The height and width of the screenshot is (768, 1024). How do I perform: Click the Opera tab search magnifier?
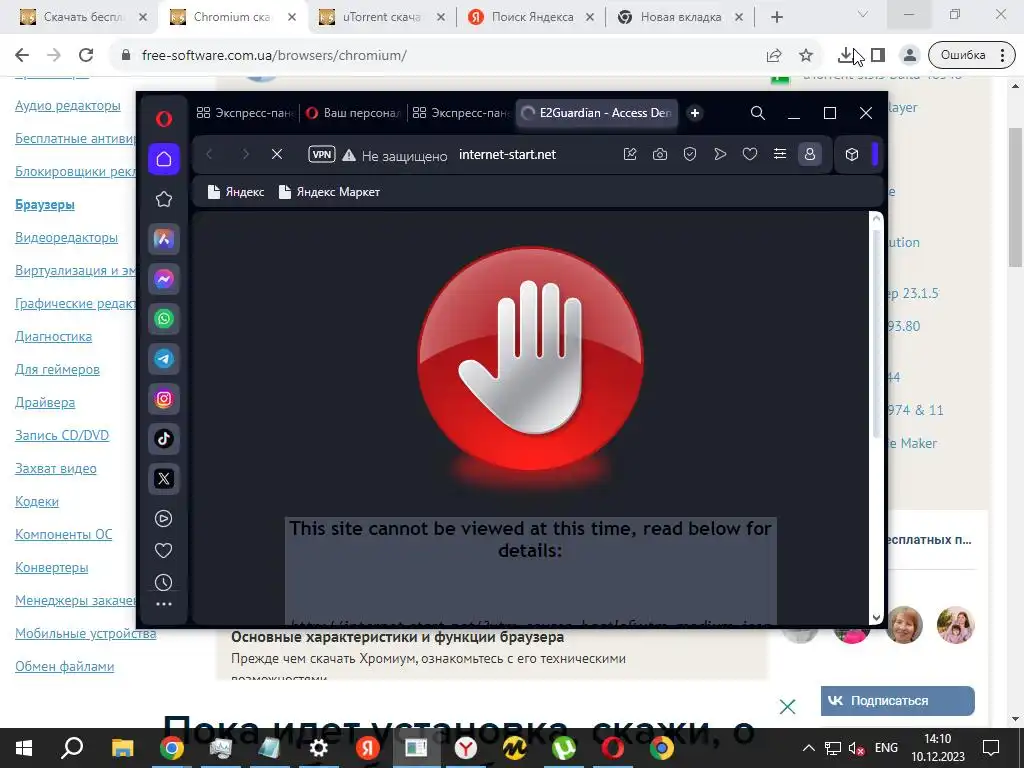coord(758,113)
